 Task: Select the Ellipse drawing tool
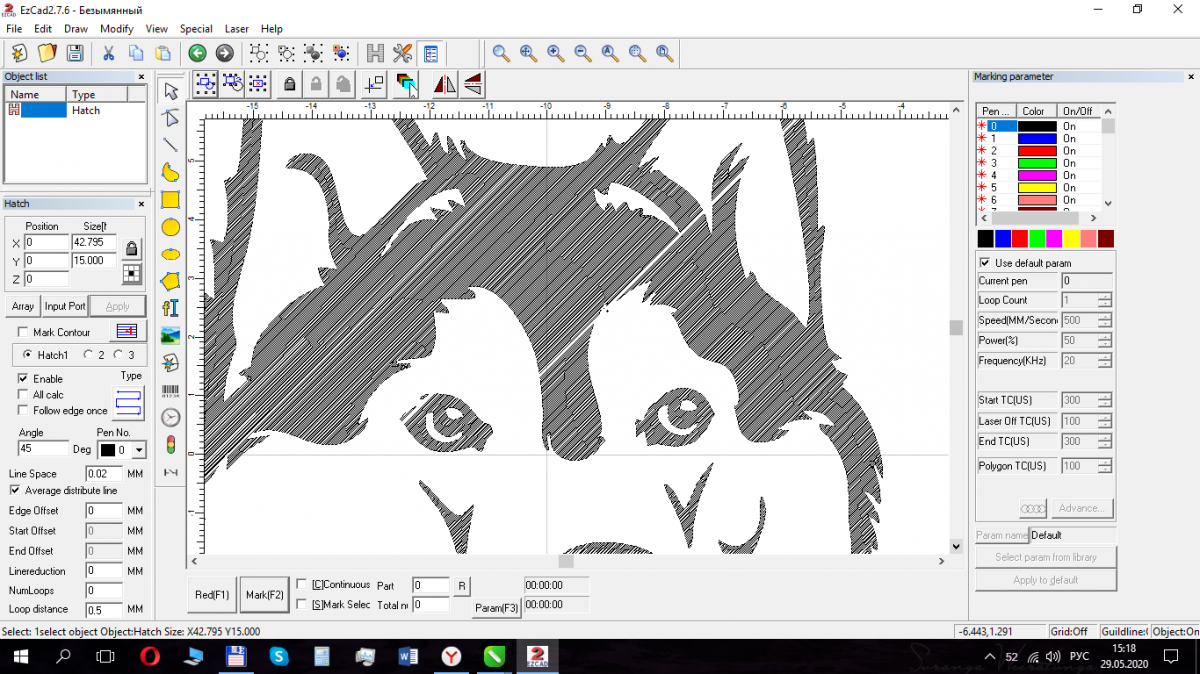pyautogui.click(x=171, y=254)
